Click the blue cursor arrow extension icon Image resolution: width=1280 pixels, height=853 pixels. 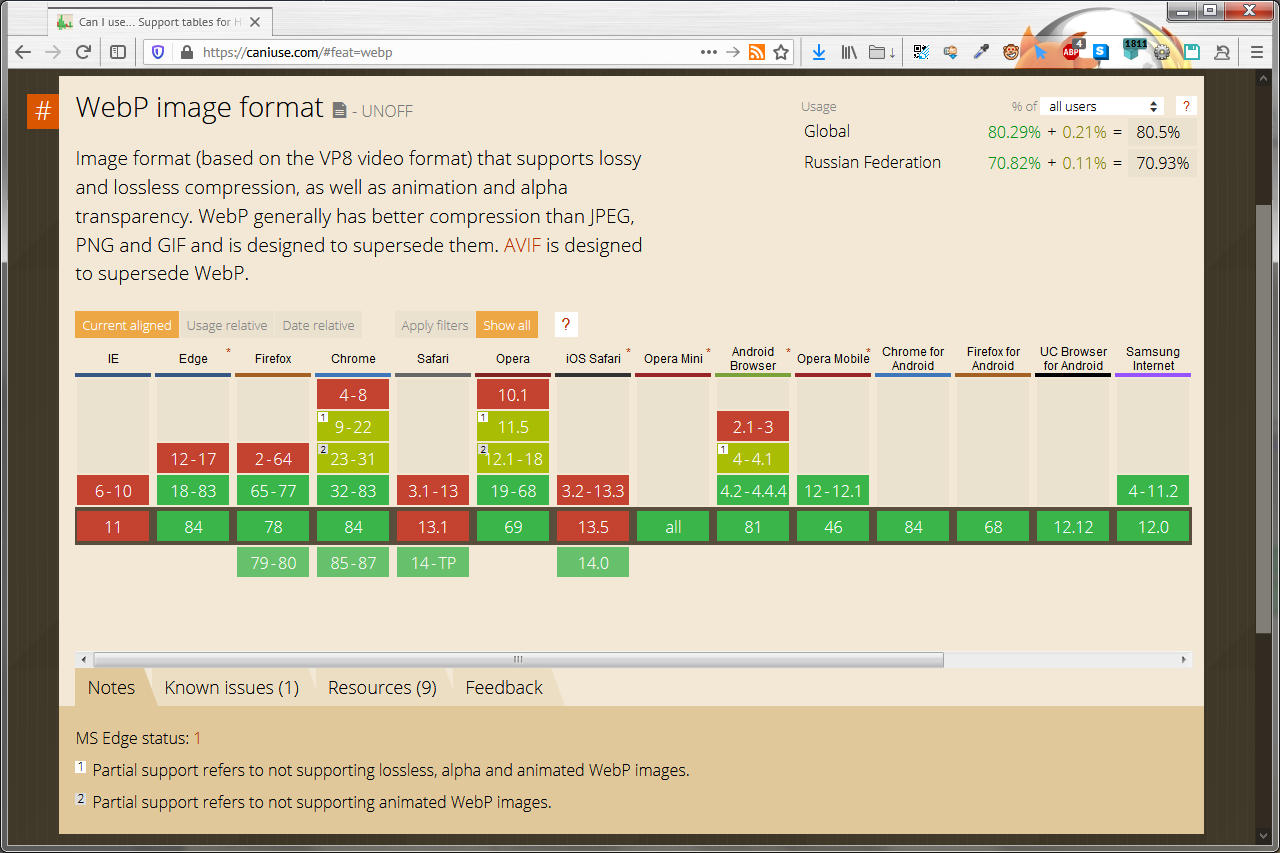pyautogui.click(x=1041, y=52)
